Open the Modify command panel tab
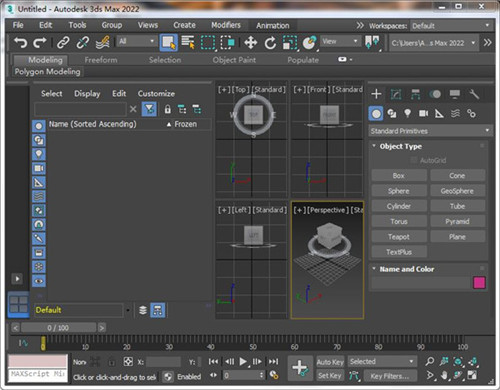The height and width of the screenshot is (390, 500). point(396,94)
